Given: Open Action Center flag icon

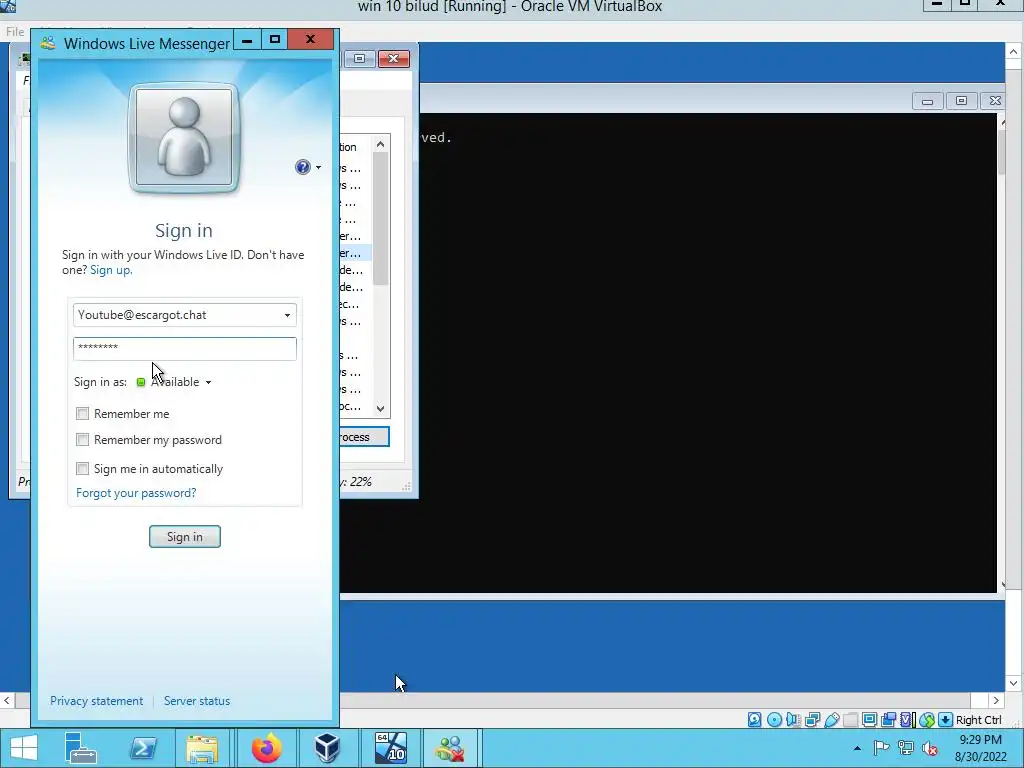Looking at the screenshot, I should [x=881, y=748].
